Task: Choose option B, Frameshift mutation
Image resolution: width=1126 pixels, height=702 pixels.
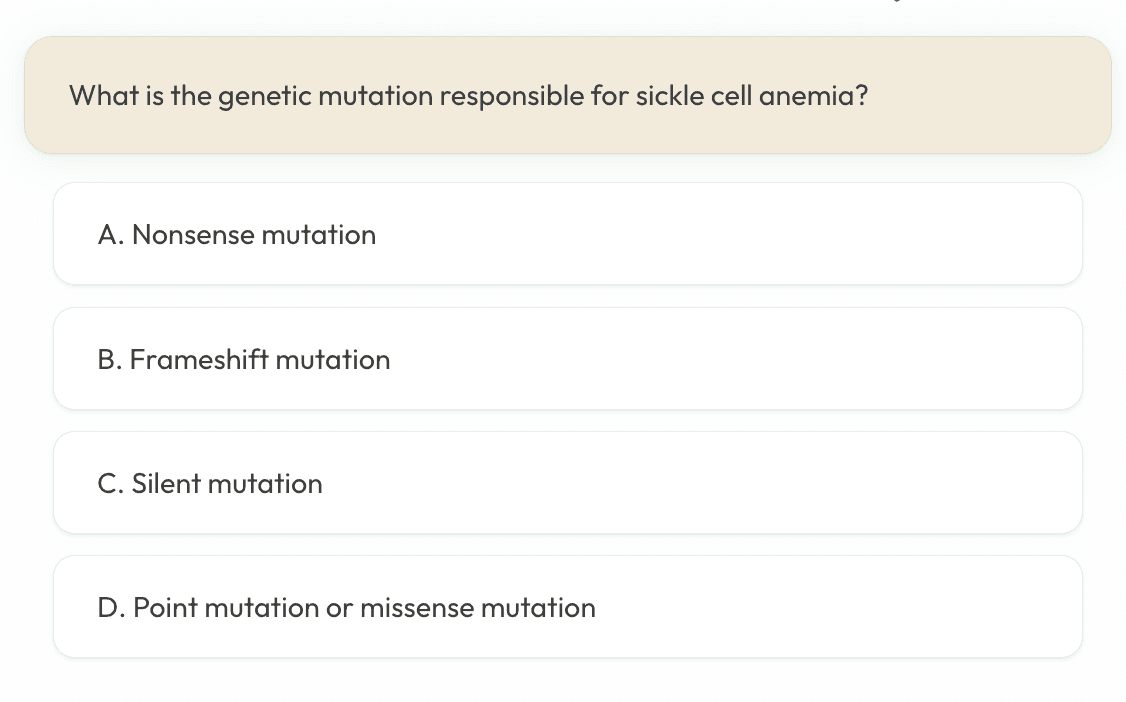Action: click(567, 359)
